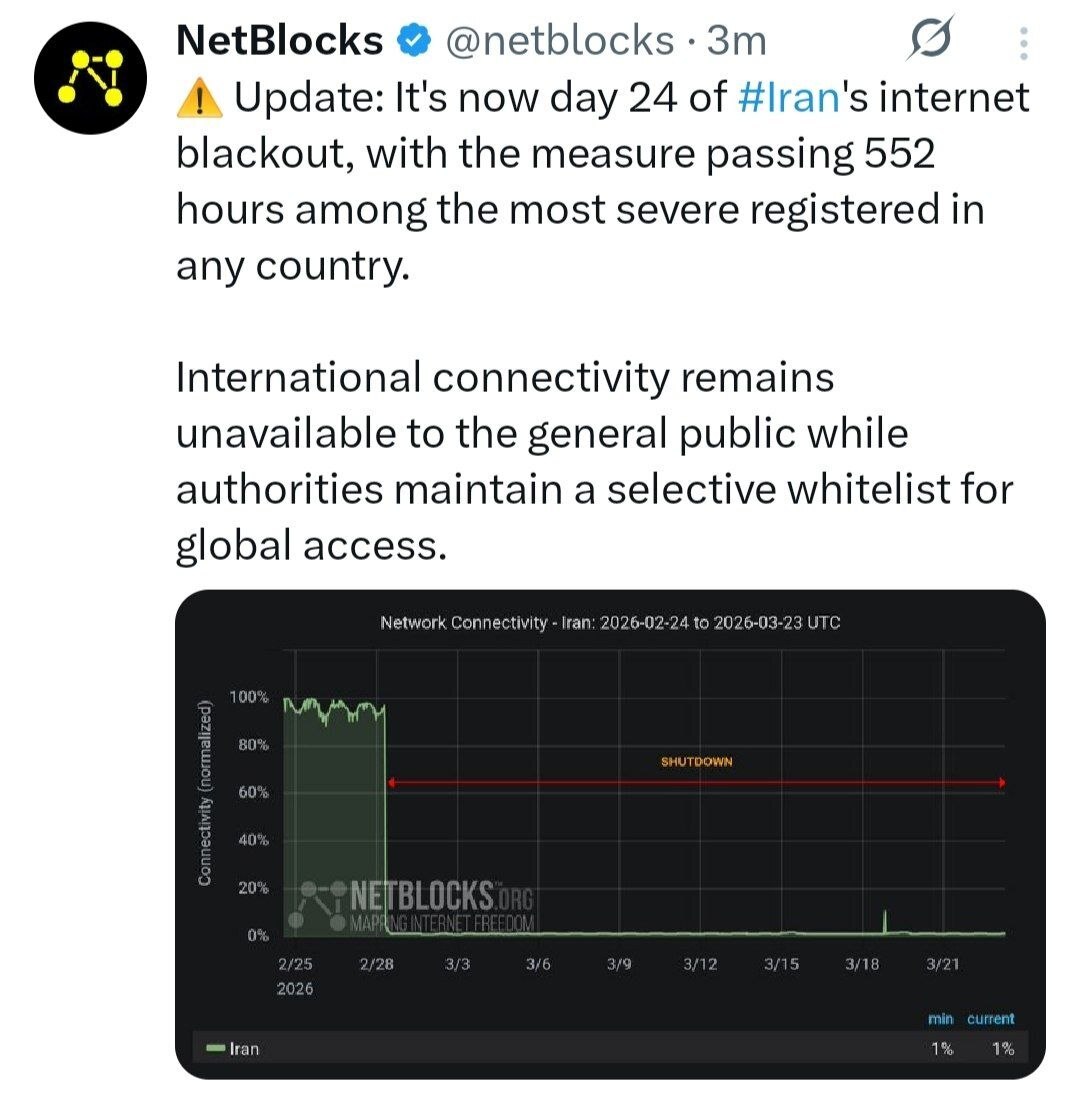This screenshot has width=1080, height=1095.
Task: Click the SHUTDOWN label on chart
Action: pos(696,762)
